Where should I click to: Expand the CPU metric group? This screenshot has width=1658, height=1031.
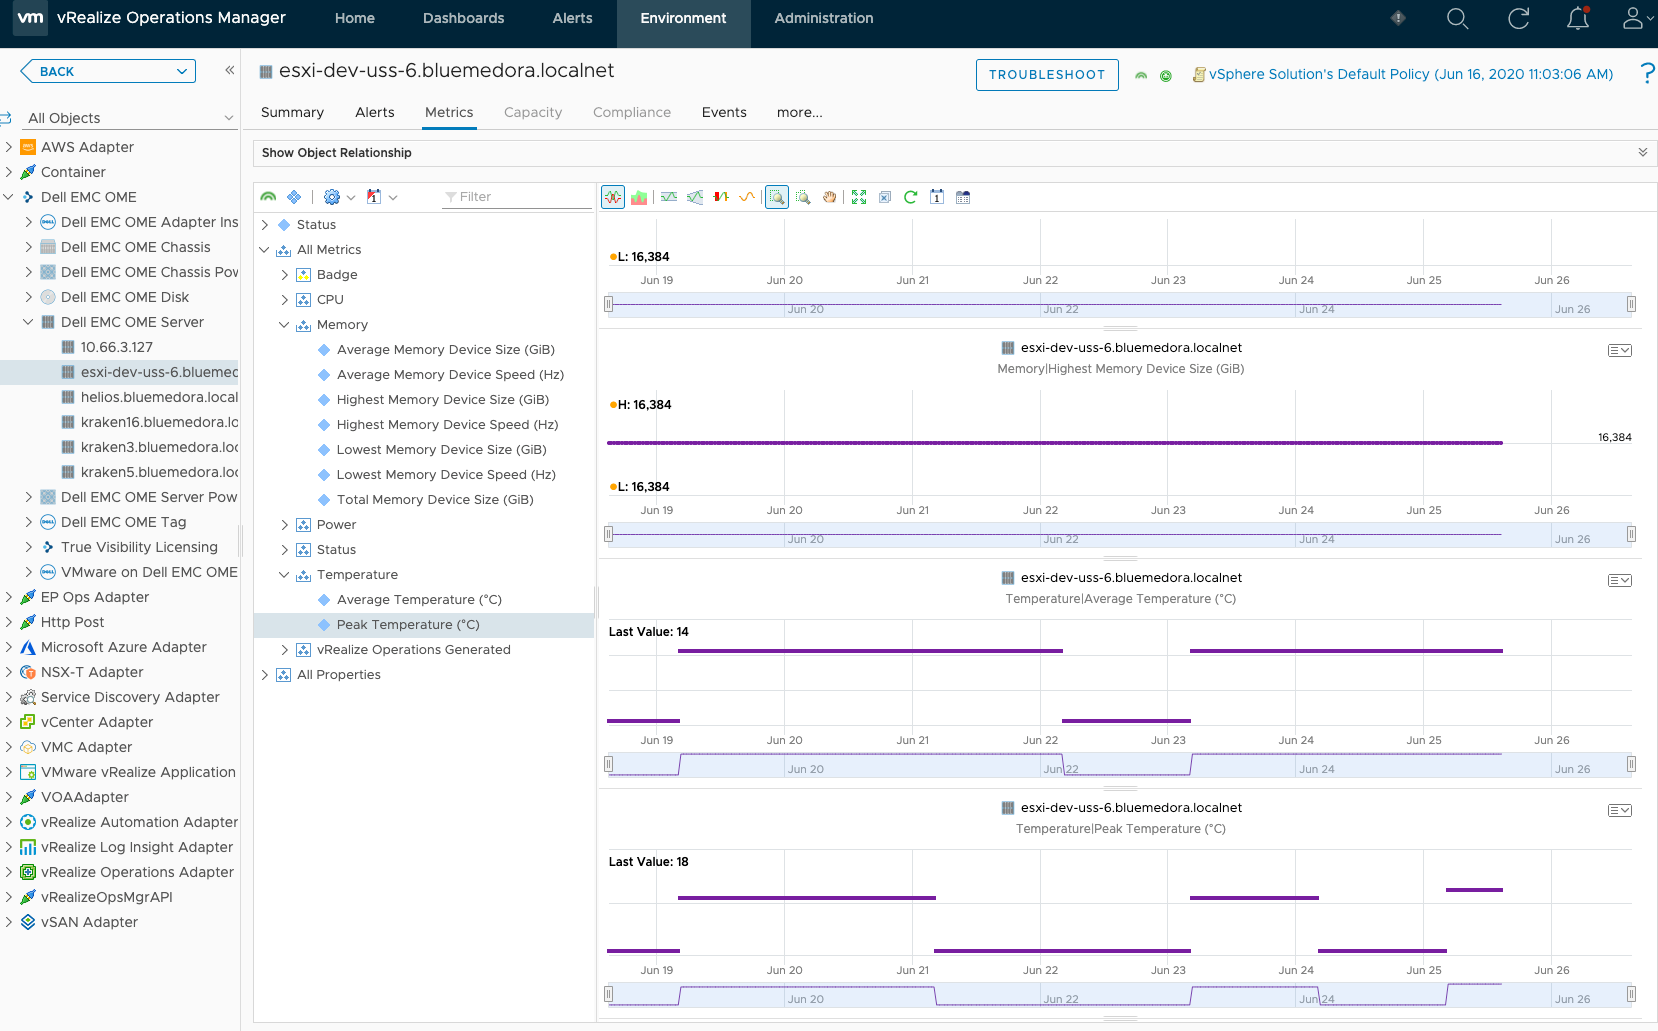point(285,300)
